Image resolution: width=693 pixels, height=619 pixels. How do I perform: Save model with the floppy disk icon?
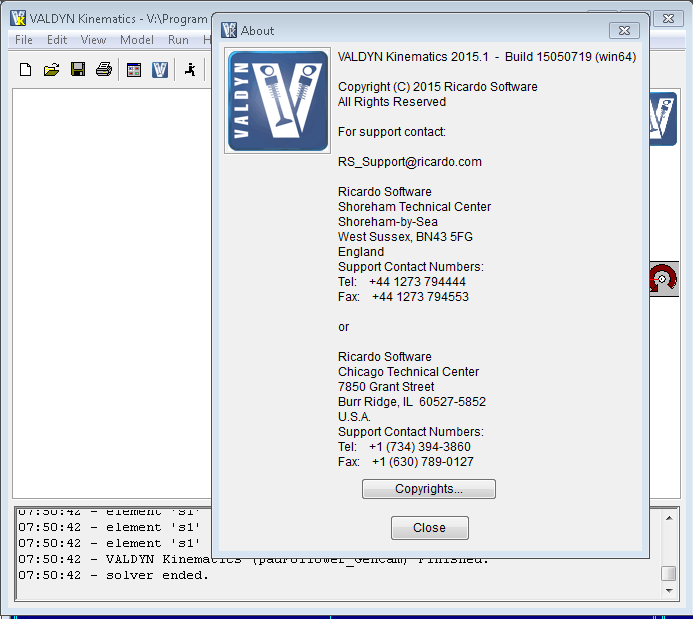point(78,69)
